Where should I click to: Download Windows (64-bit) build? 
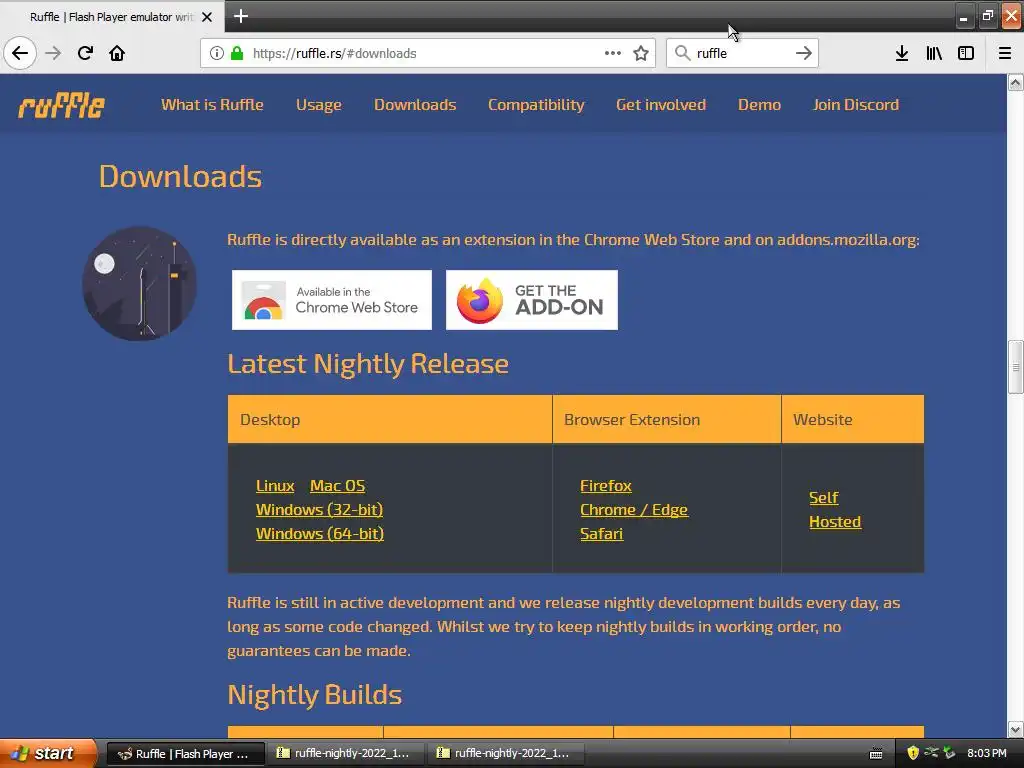(x=320, y=534)
